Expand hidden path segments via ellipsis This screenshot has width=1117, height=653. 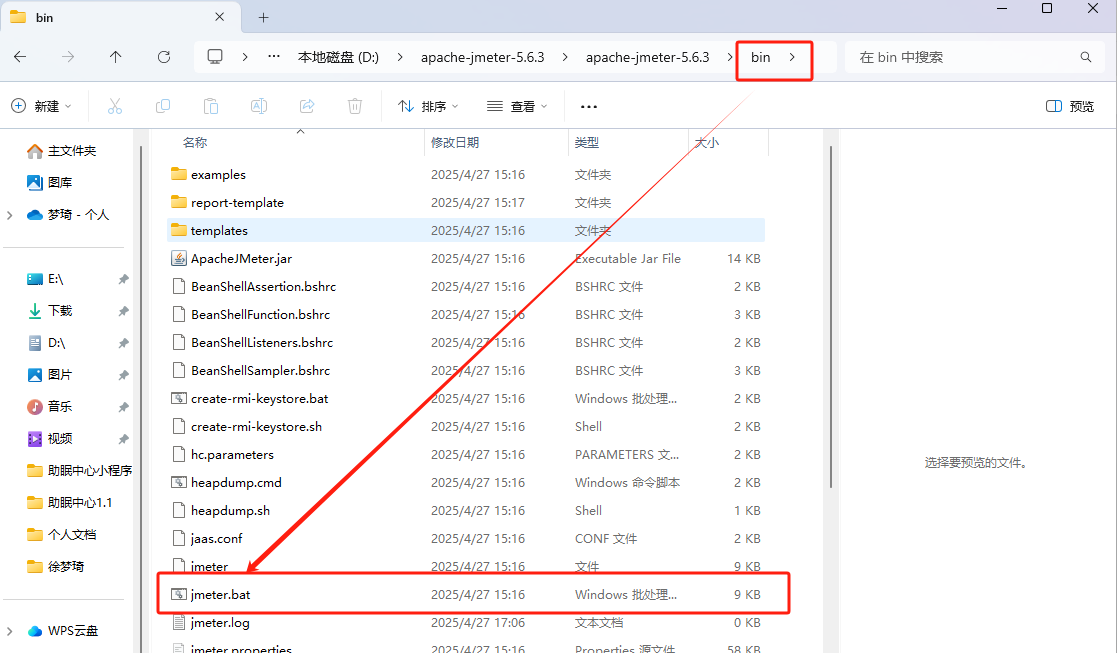click(274, 57)
